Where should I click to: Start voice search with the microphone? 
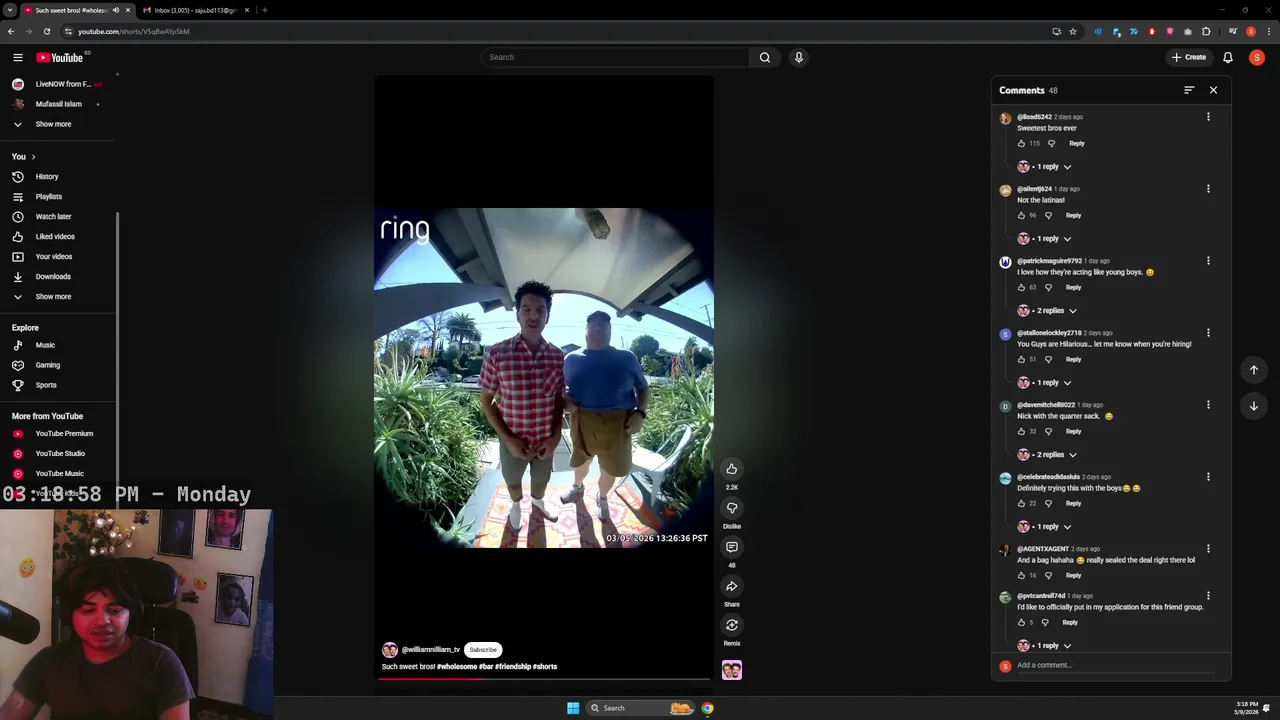pyautogui.click(x=798, y=57)
